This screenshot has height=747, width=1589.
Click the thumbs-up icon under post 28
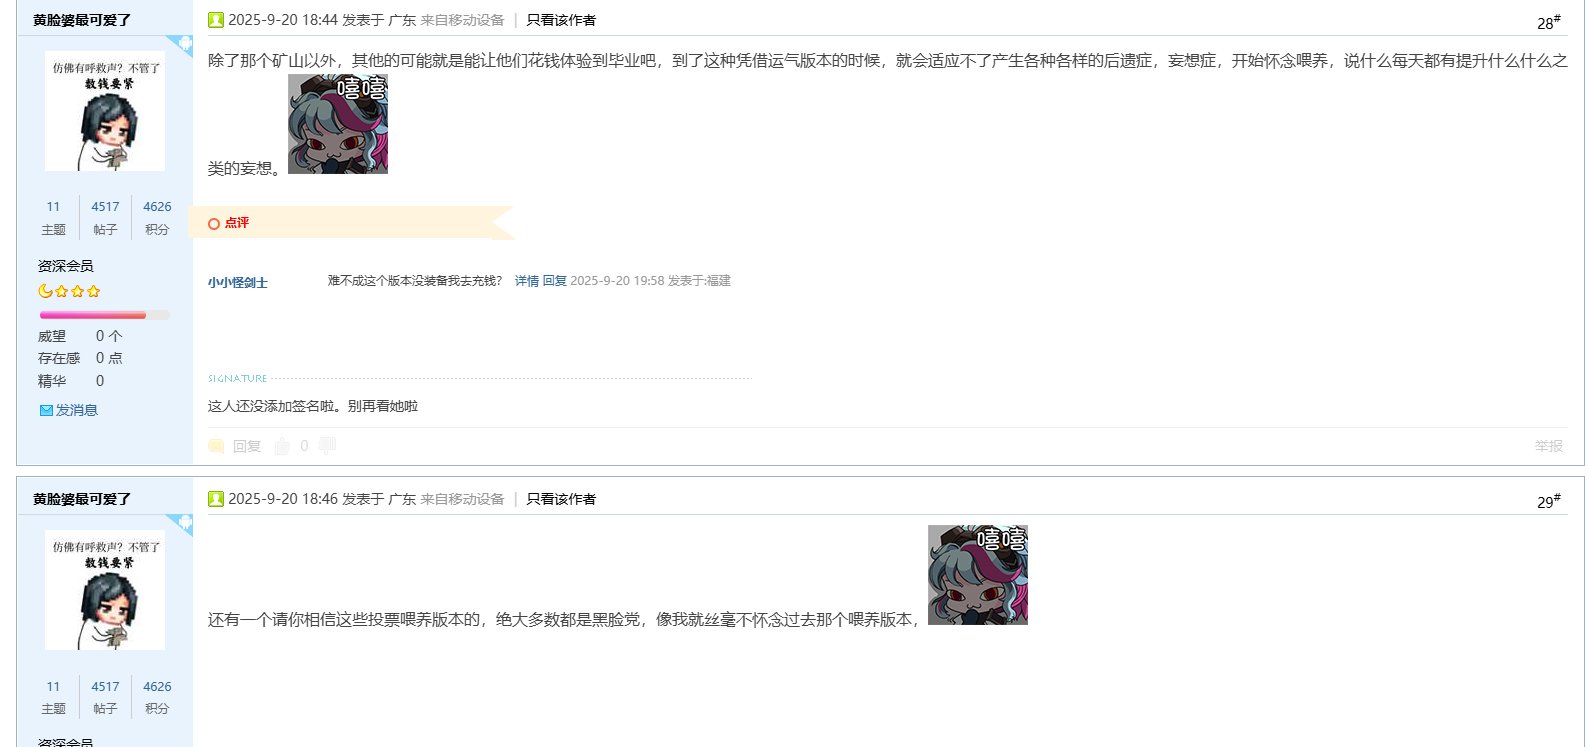[282, 446]
